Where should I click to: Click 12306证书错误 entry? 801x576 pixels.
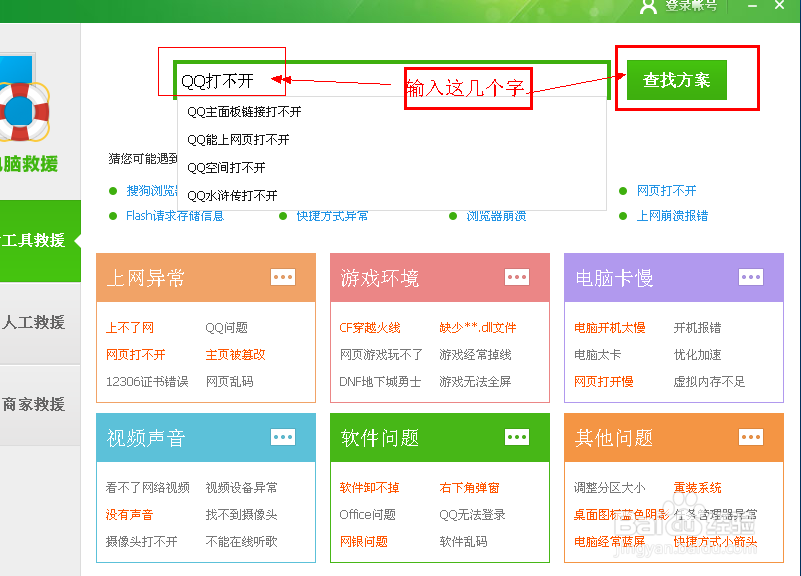point(147,382)
